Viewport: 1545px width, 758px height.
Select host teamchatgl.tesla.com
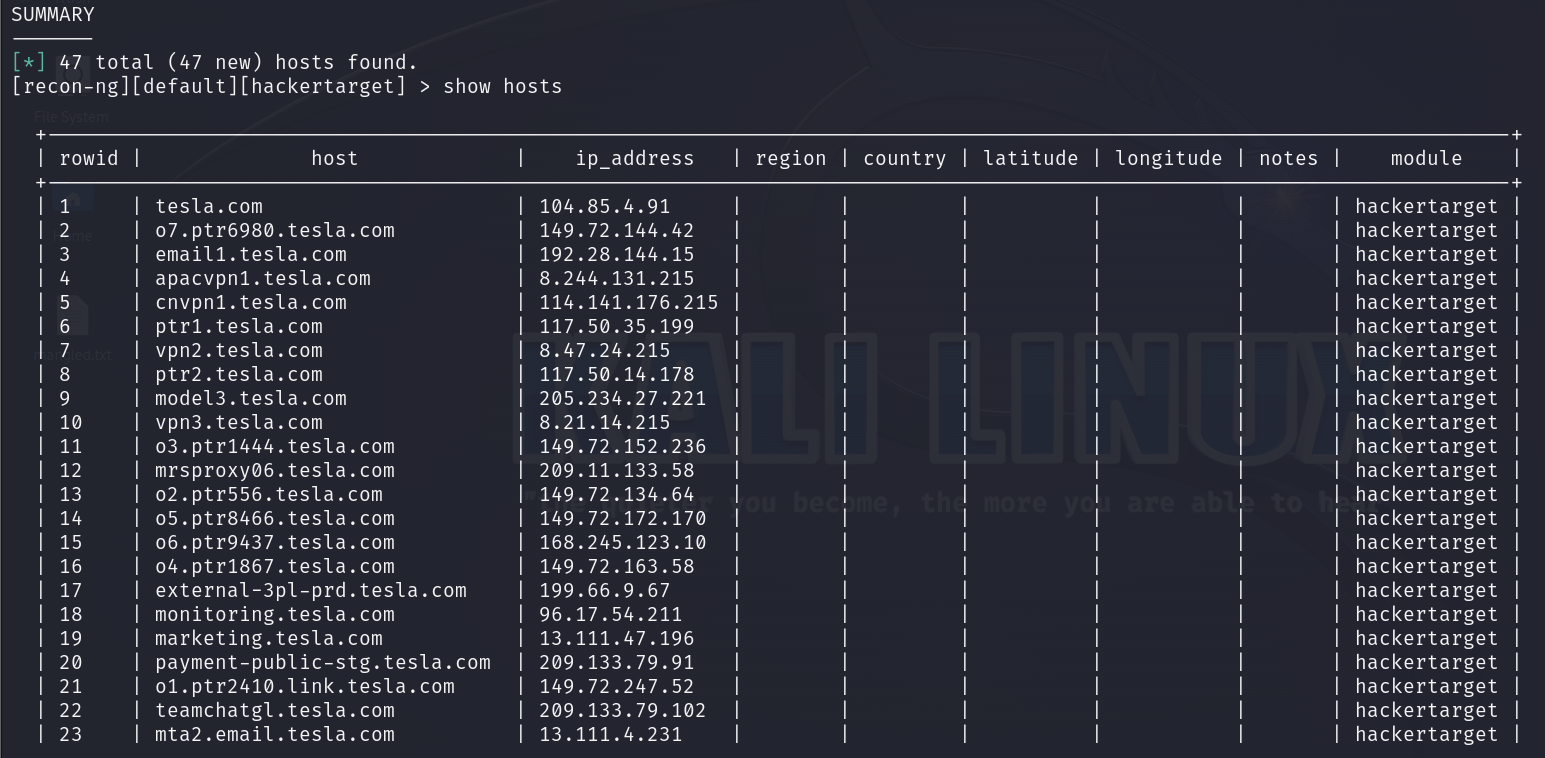(x=275, y=710)
